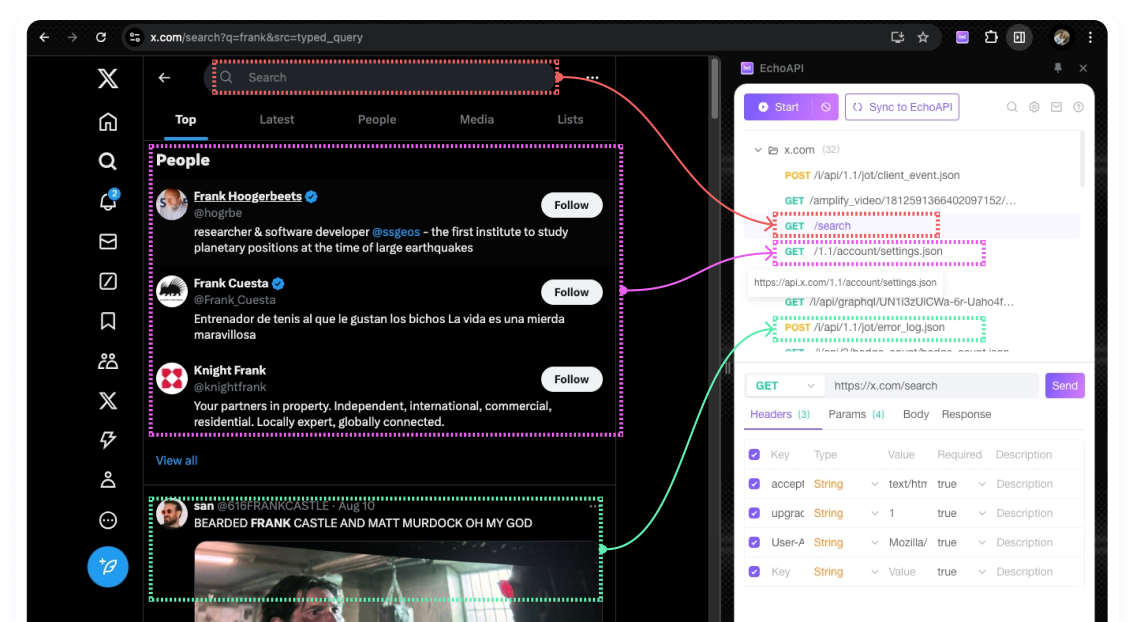Viewport: 1133px width, 622px height.
Task: Click EchoAPI mail envelope icon
Action: tap(1056, 107)
